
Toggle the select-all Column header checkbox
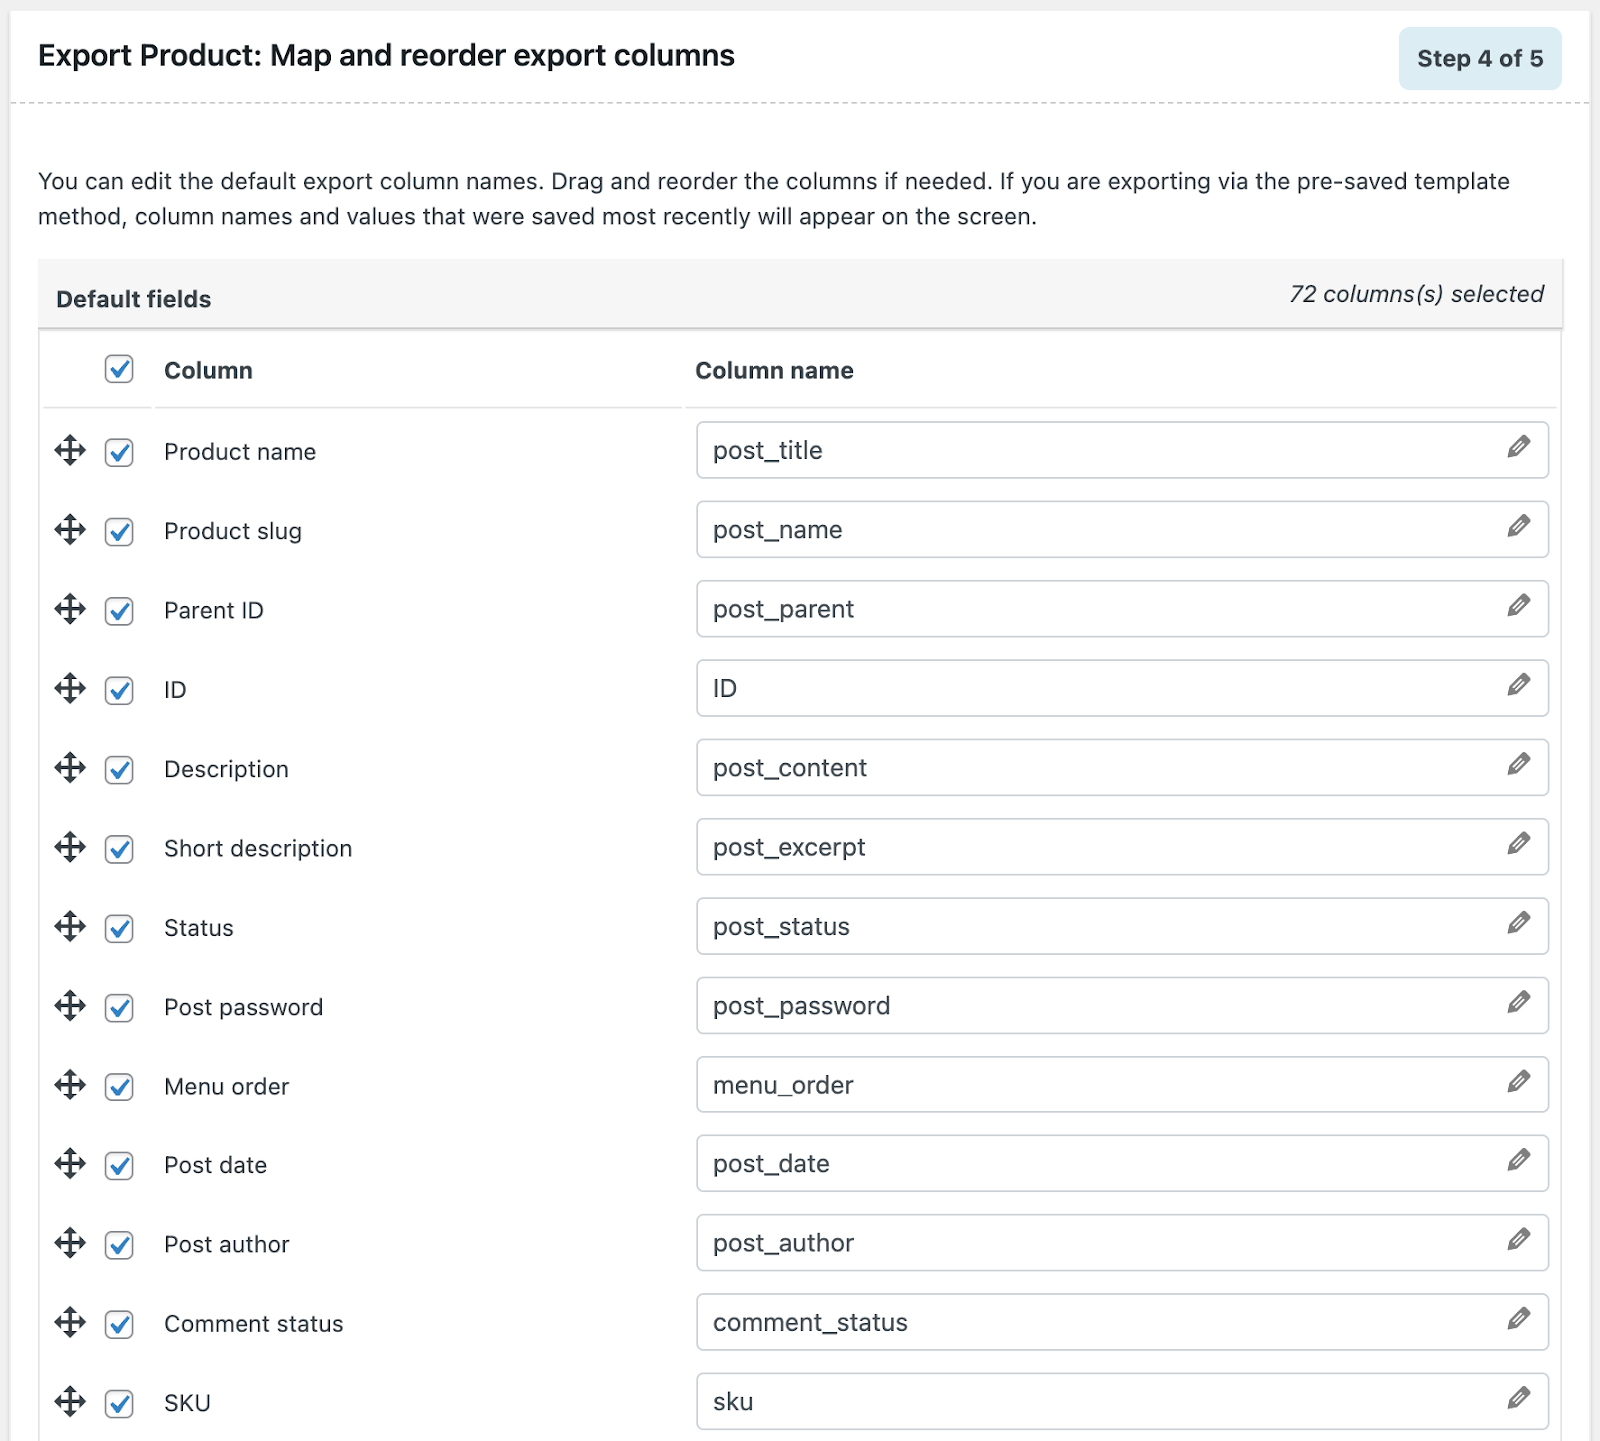[x=119, y=369]
